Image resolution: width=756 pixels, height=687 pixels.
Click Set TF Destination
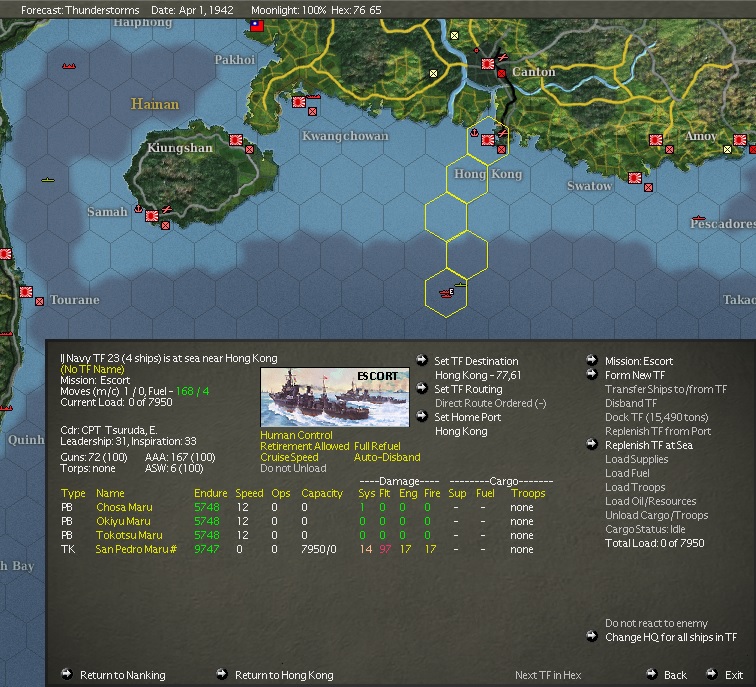click(x=476, y=361)
